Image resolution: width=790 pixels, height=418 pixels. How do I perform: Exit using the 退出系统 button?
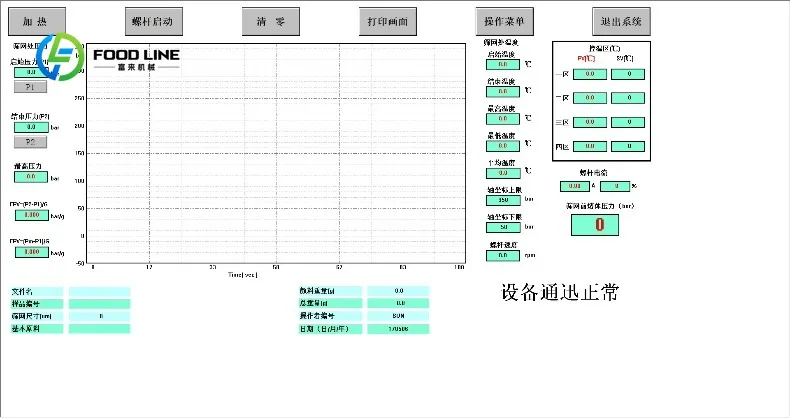tap(621, 22)
